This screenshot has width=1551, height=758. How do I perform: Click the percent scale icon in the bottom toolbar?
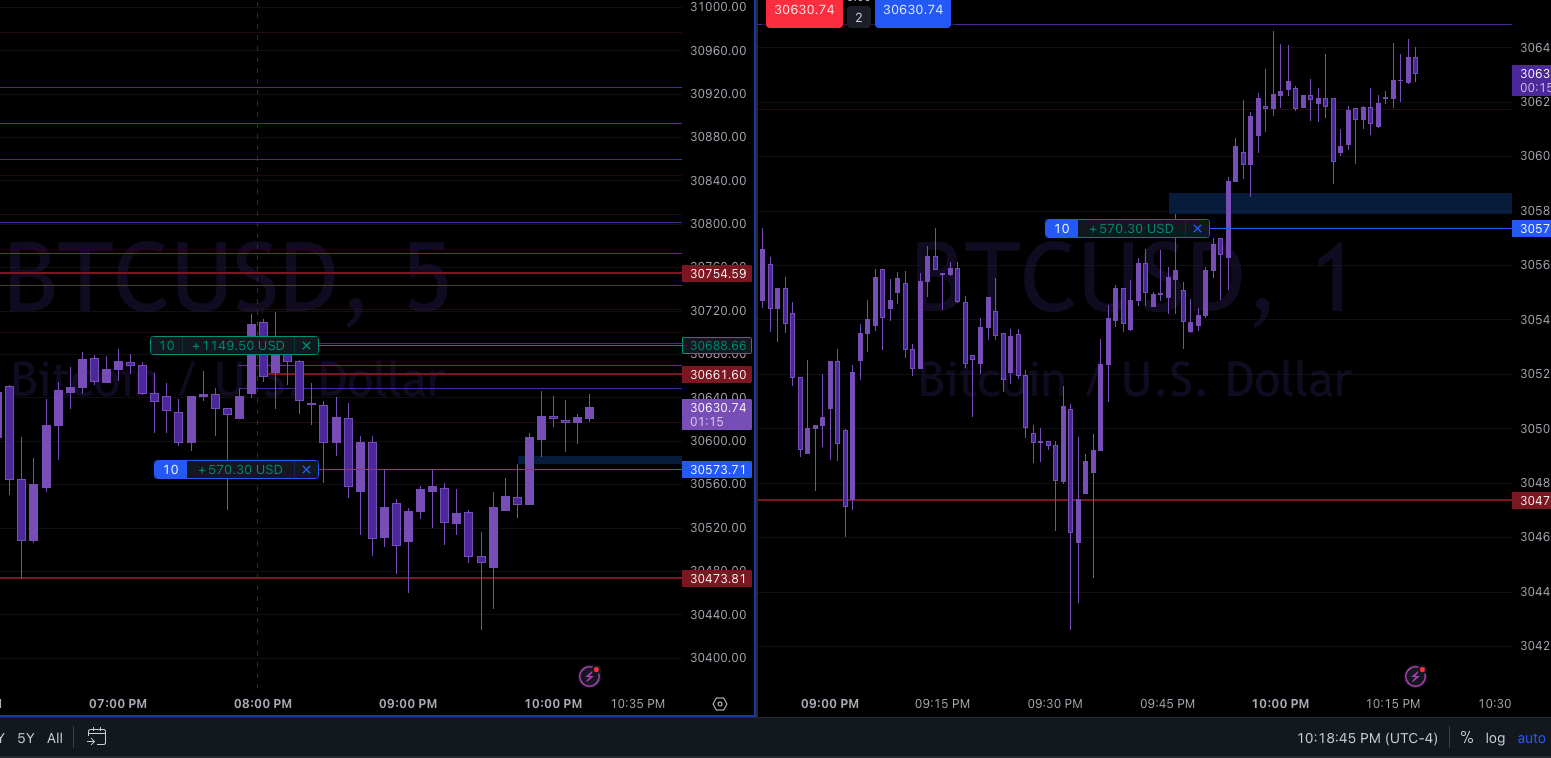(x=1466, y=737)
